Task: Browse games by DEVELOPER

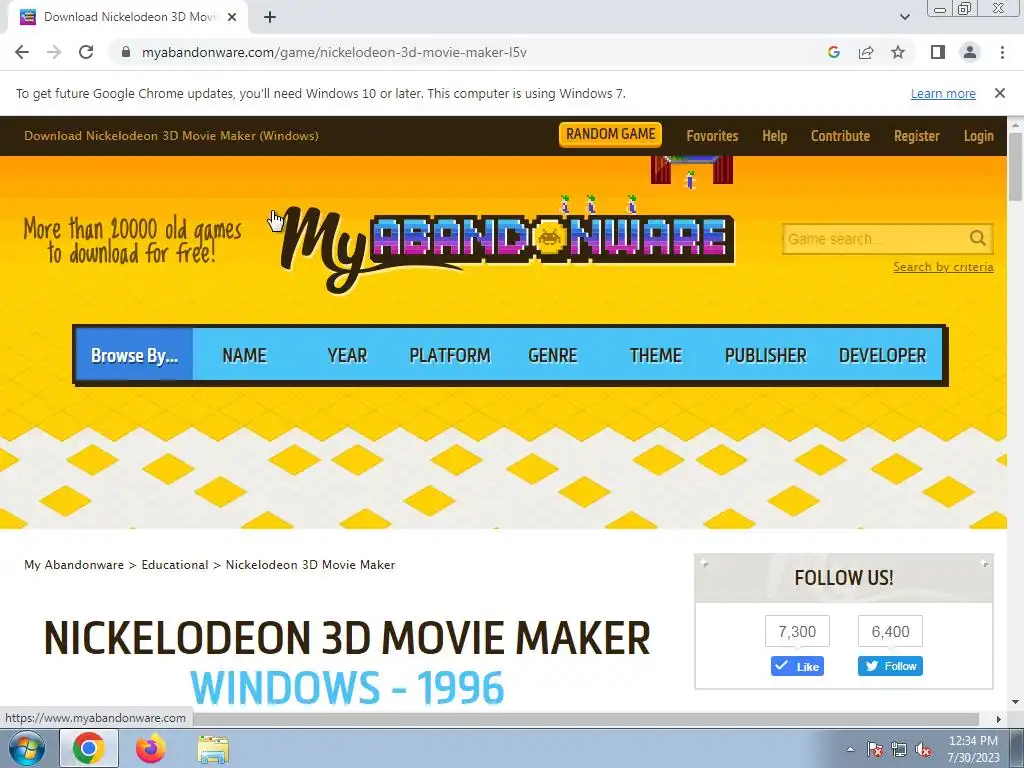Action: 882,355
